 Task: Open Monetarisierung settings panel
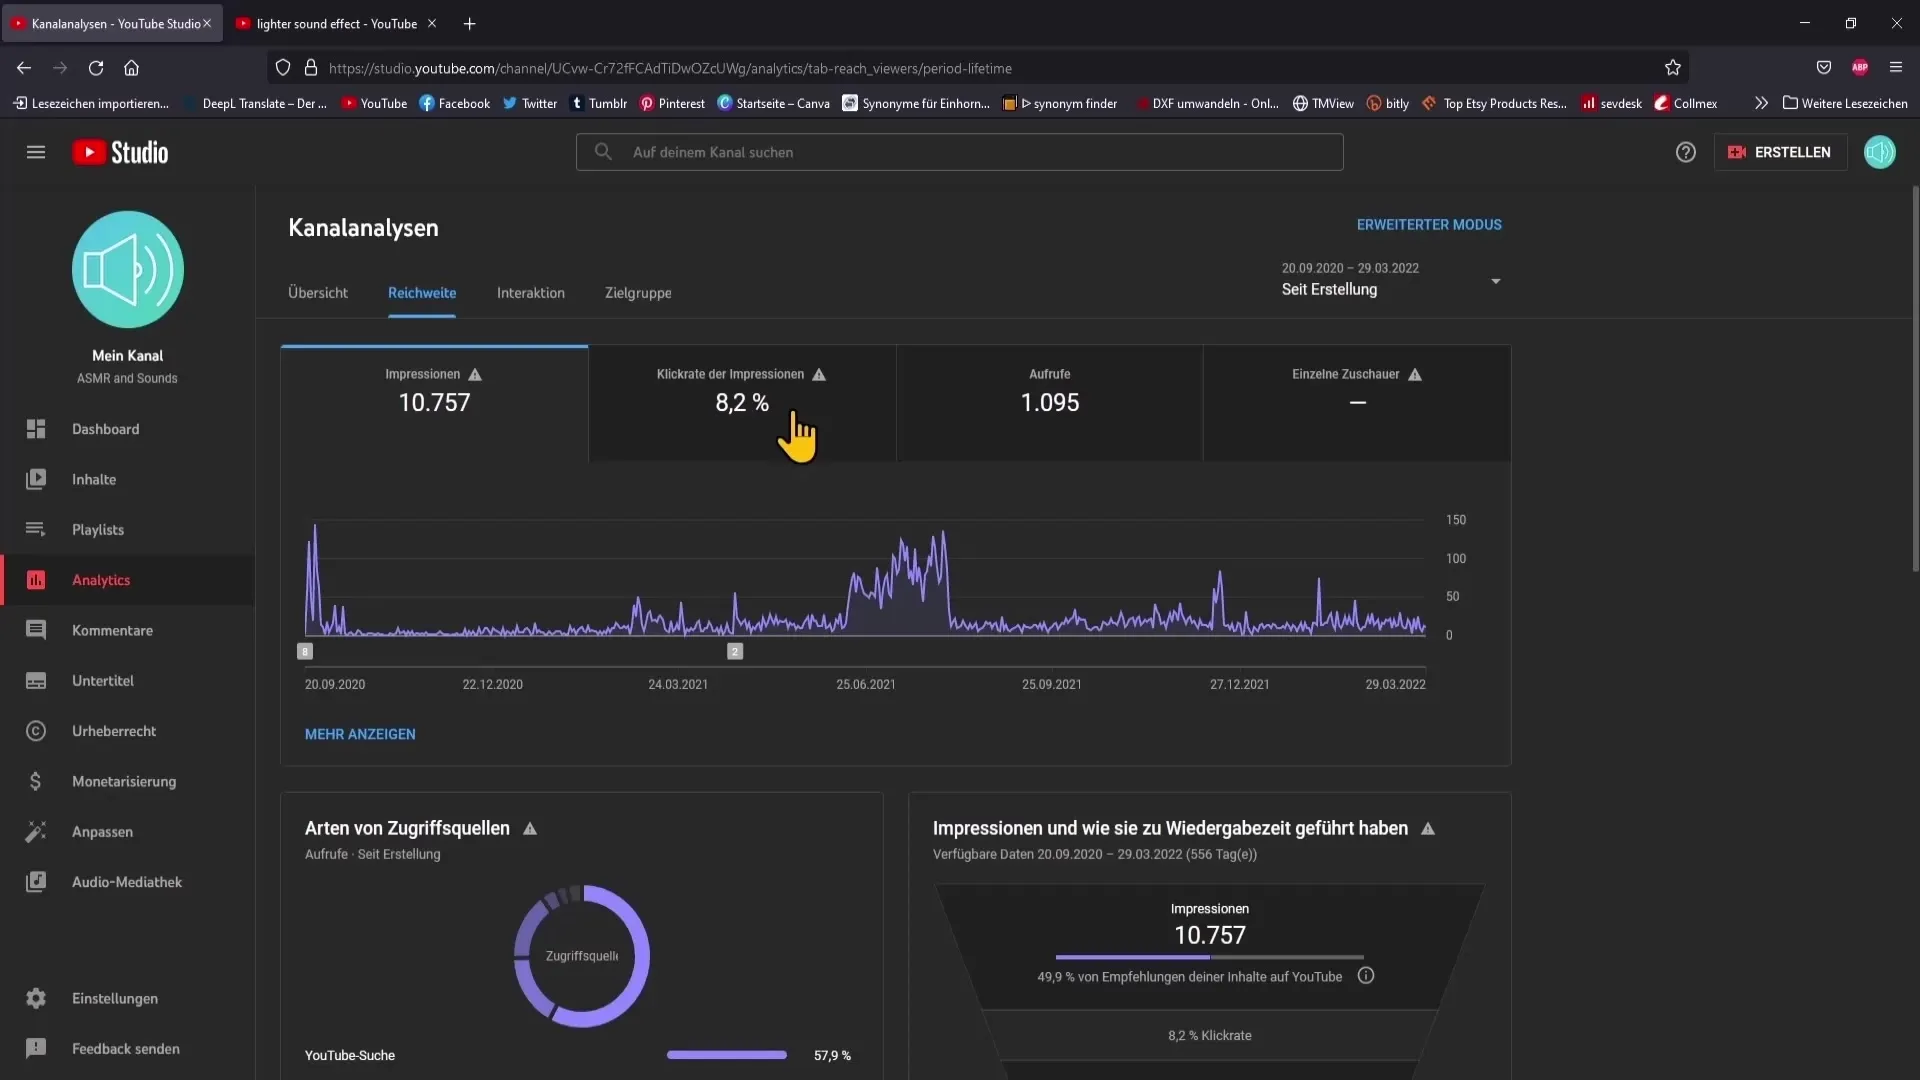[124, 779]
